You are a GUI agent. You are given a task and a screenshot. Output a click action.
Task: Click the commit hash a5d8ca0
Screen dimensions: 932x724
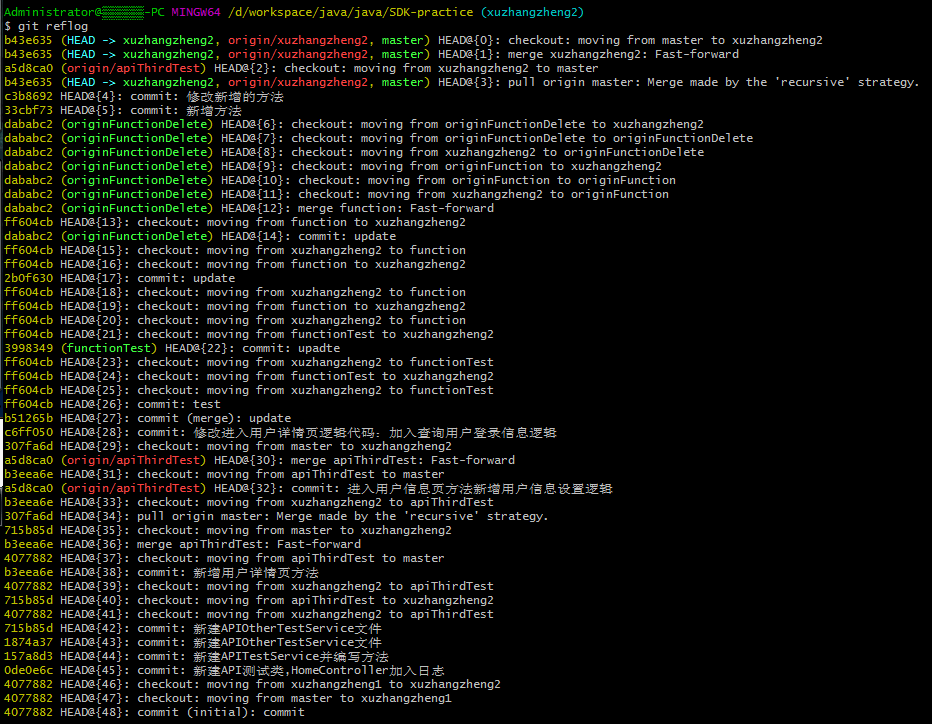click(26, 68)
